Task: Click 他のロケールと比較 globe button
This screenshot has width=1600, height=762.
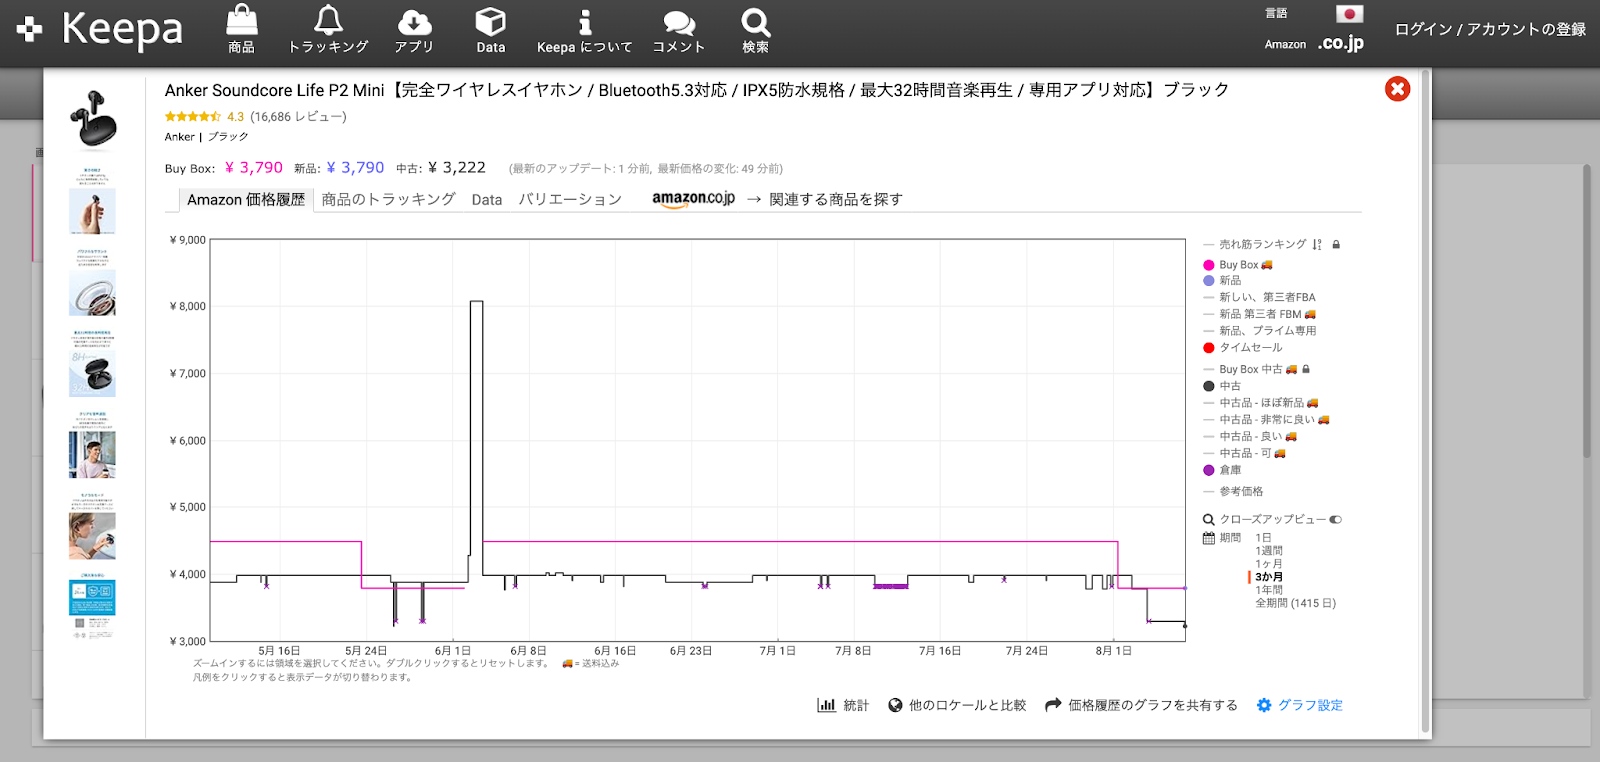Action: tap(957, 705)
